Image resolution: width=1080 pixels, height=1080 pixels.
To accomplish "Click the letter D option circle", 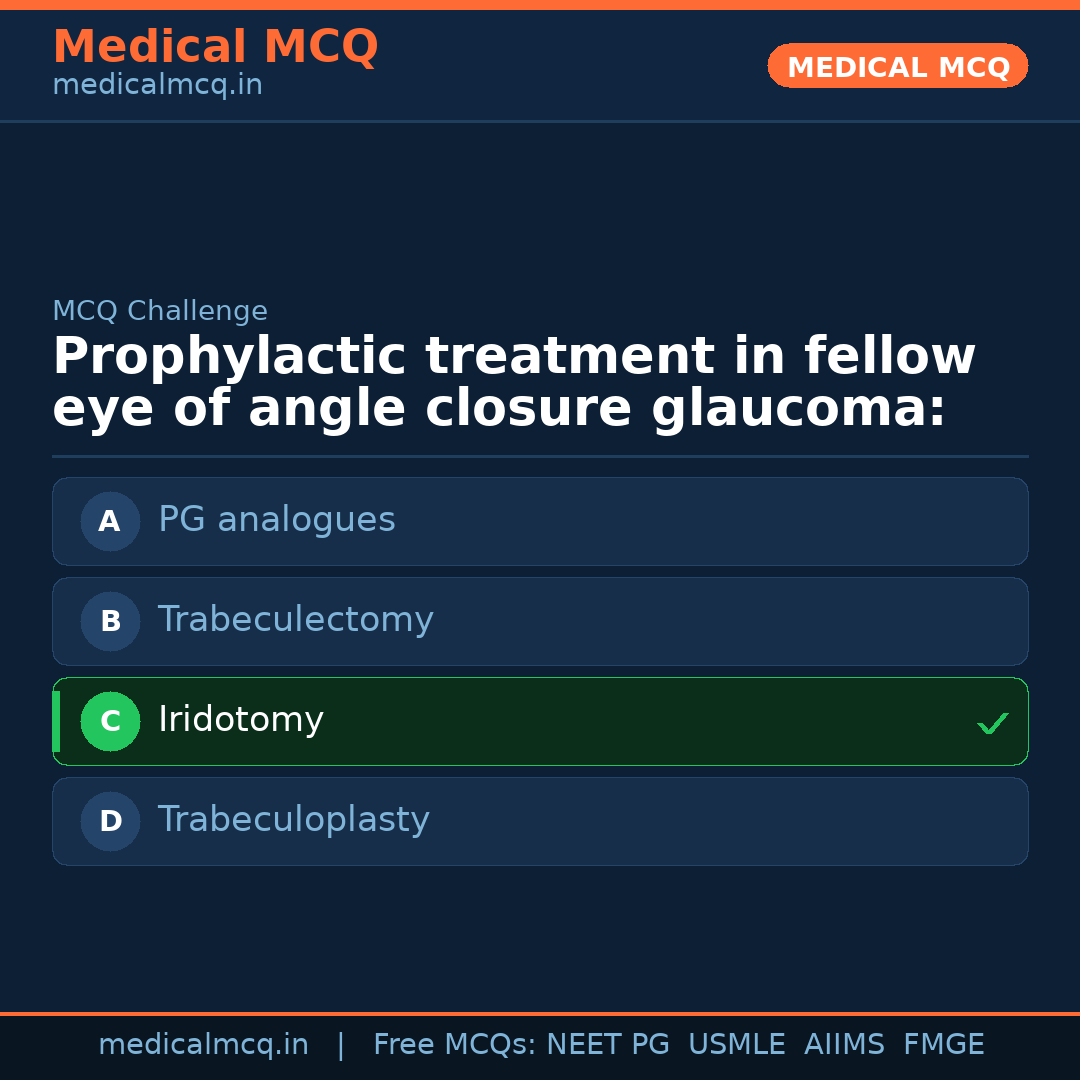I will click(x=110, y=821).
